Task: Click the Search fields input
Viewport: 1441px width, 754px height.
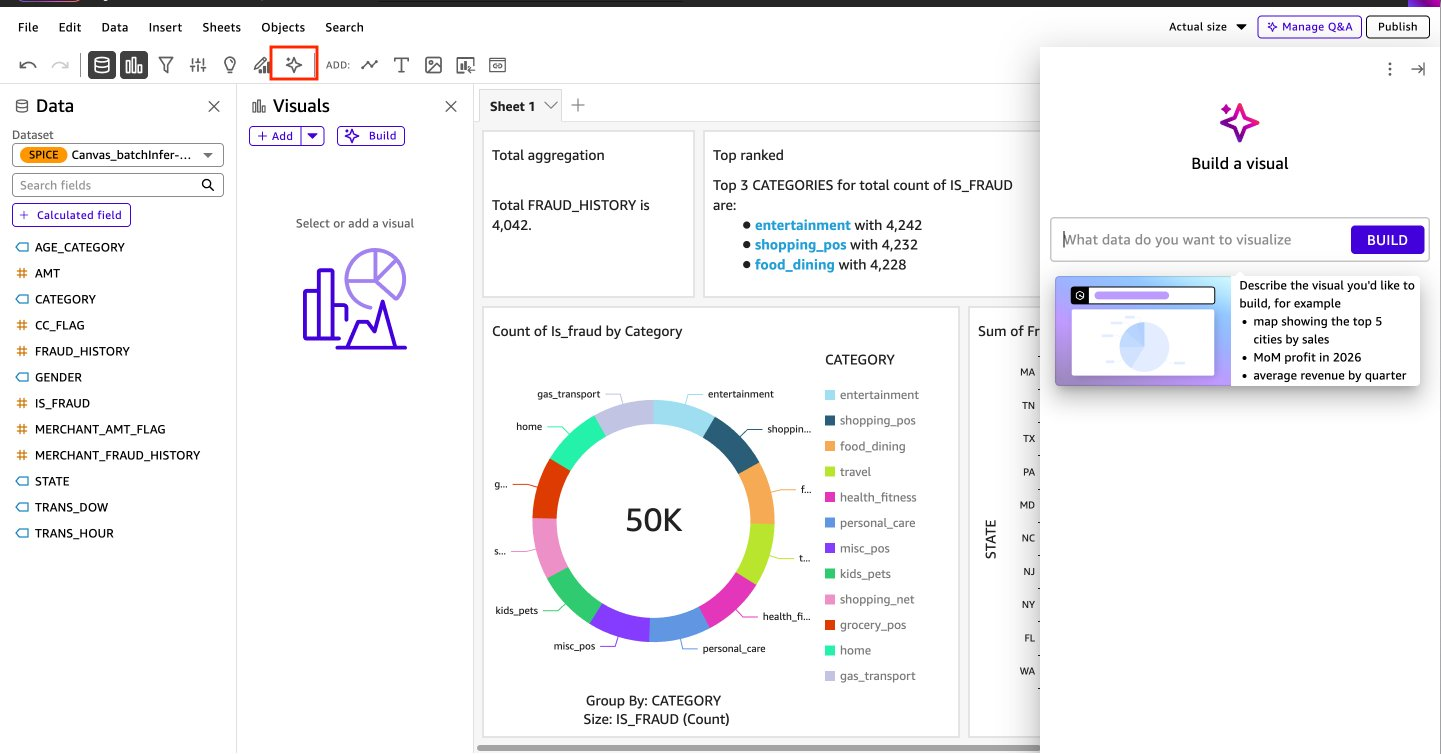Action: [118, 185]
